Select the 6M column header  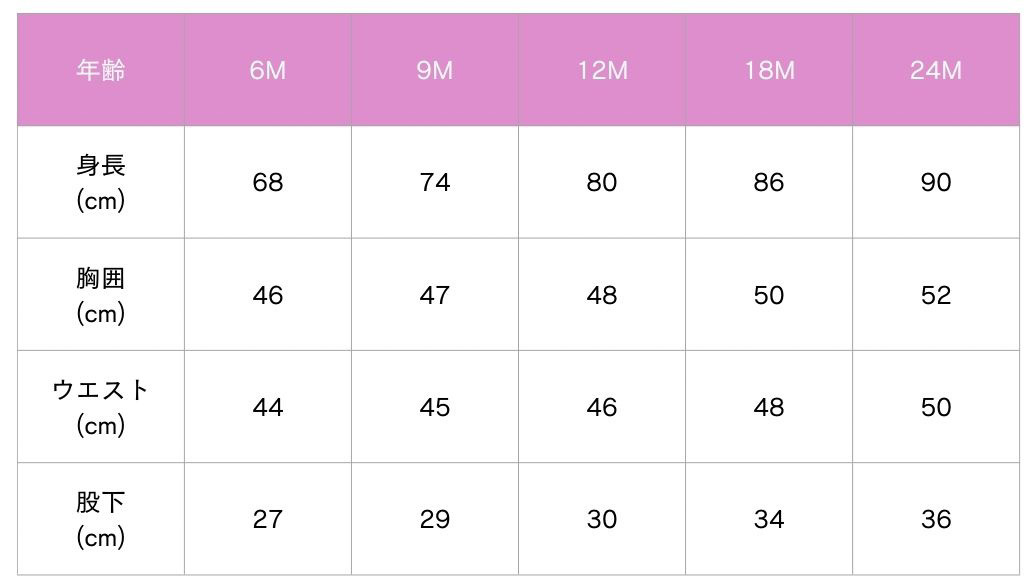click(268, 70)
